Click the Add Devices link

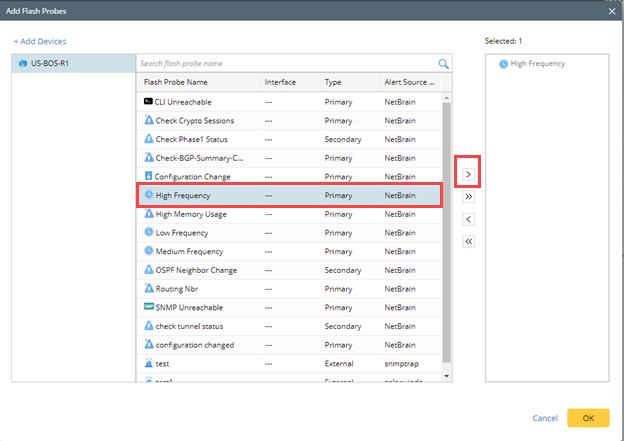40,41
